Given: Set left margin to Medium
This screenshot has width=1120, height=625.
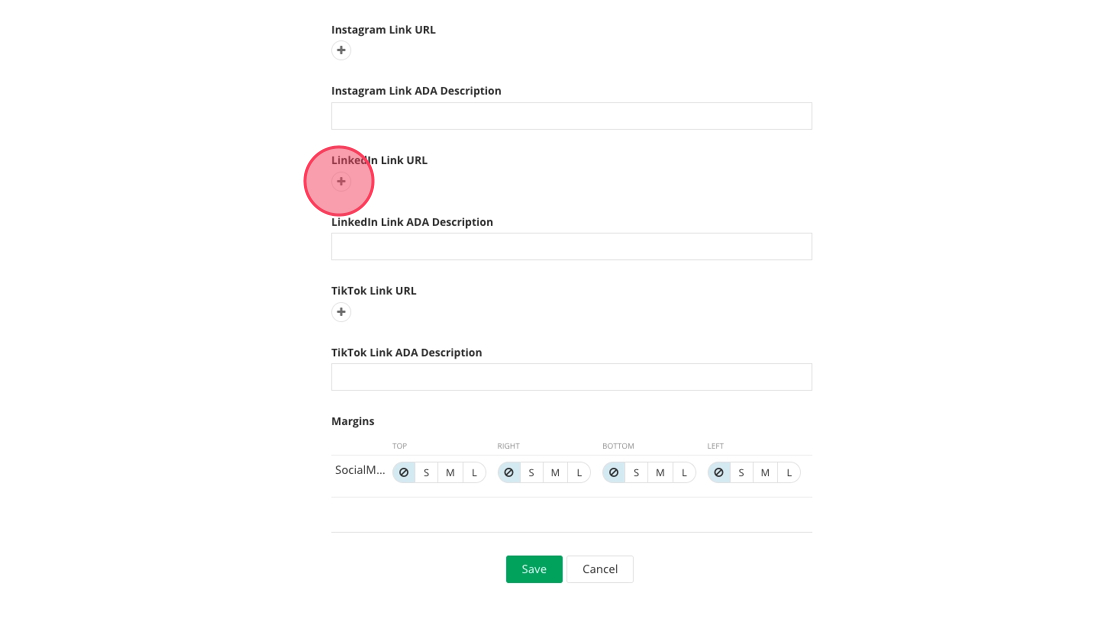Looking at the screenshot, I should pos(765,472).
